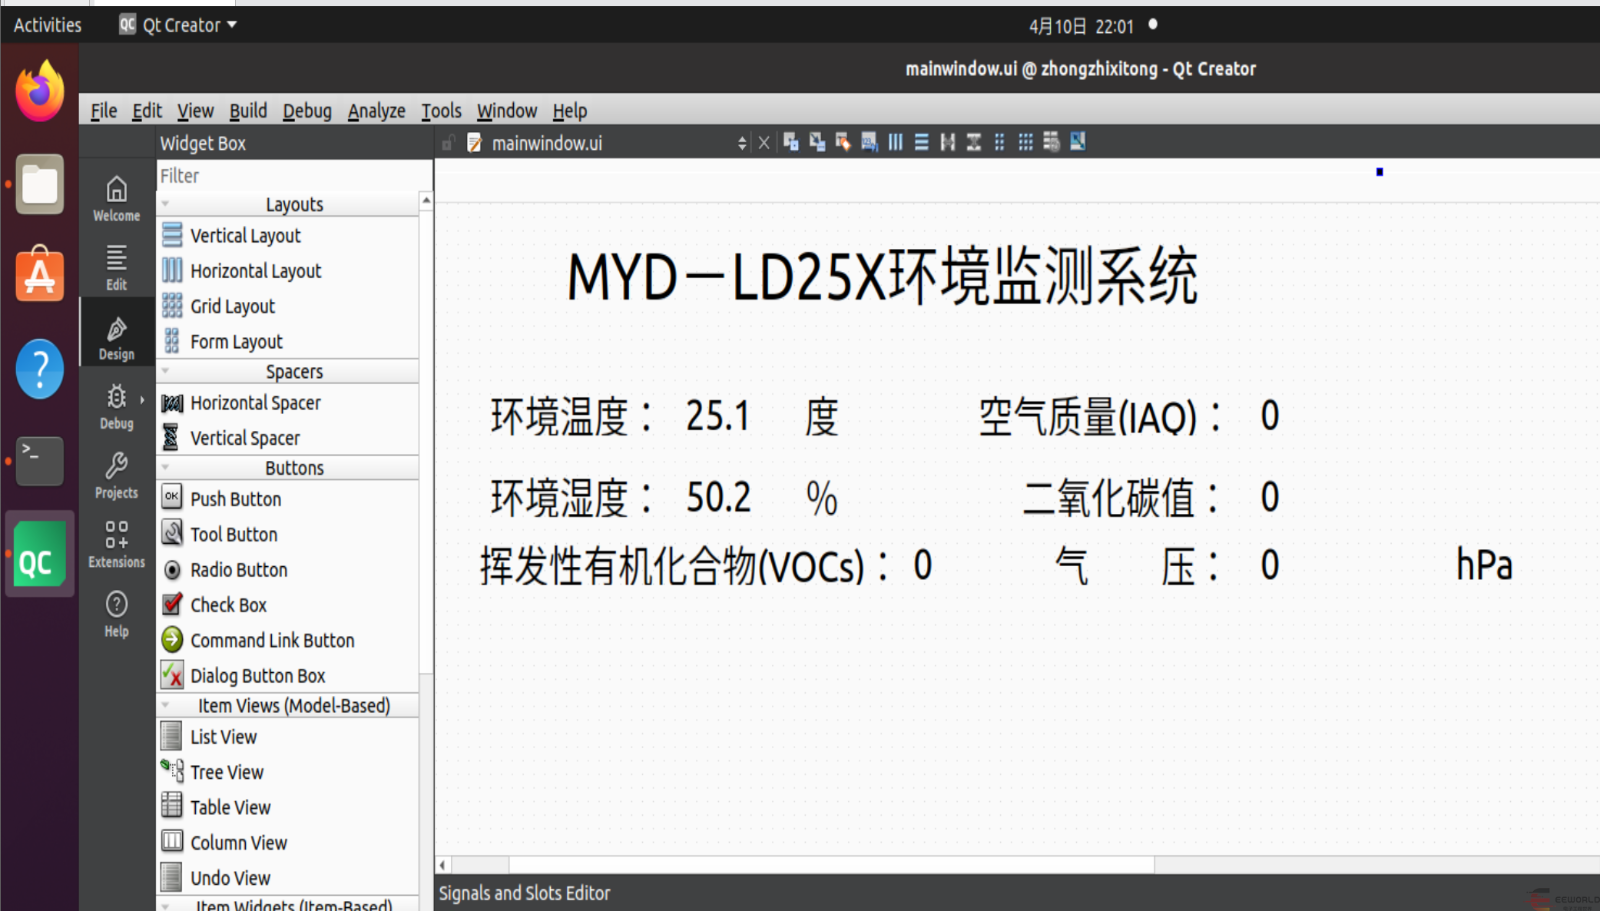Launch Firefox from the Ubuntu dock
Image resolution: width=1600 pixels, height=911 pixels.
[x=40, y=92]
